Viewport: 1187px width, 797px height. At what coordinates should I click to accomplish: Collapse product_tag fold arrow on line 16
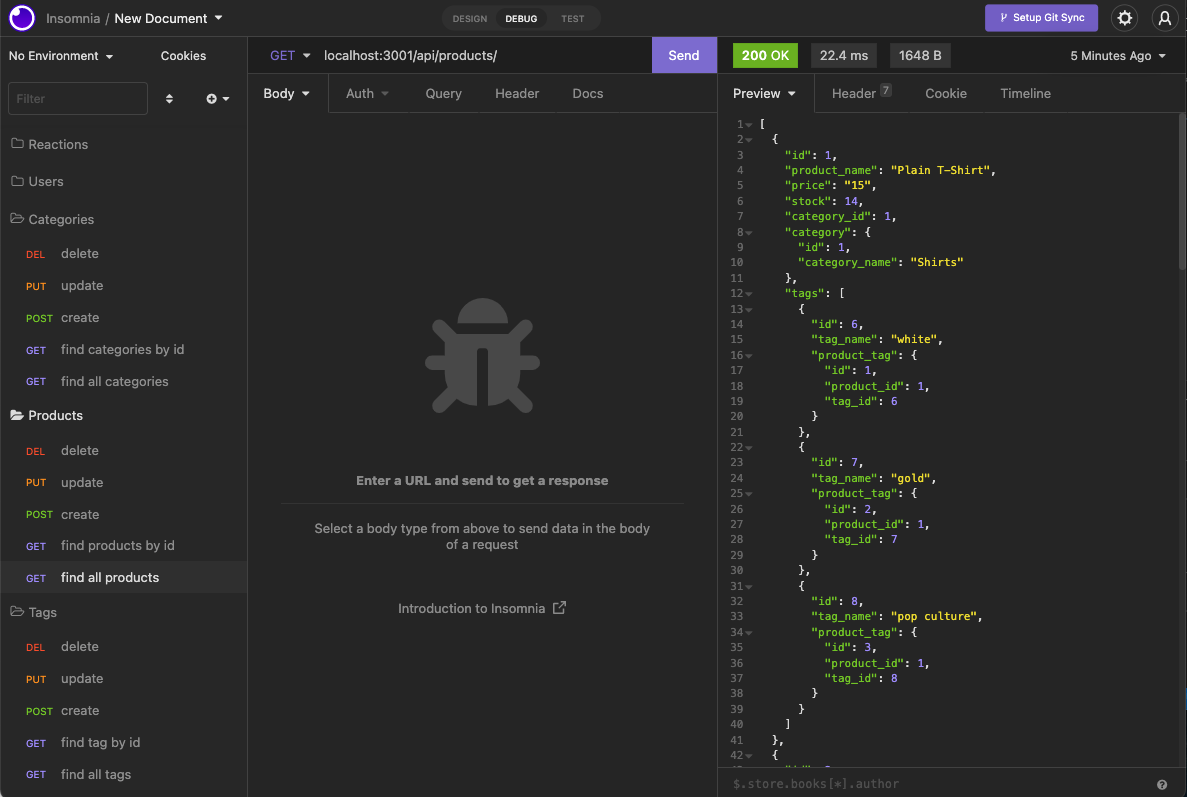[x=749, y=356]
